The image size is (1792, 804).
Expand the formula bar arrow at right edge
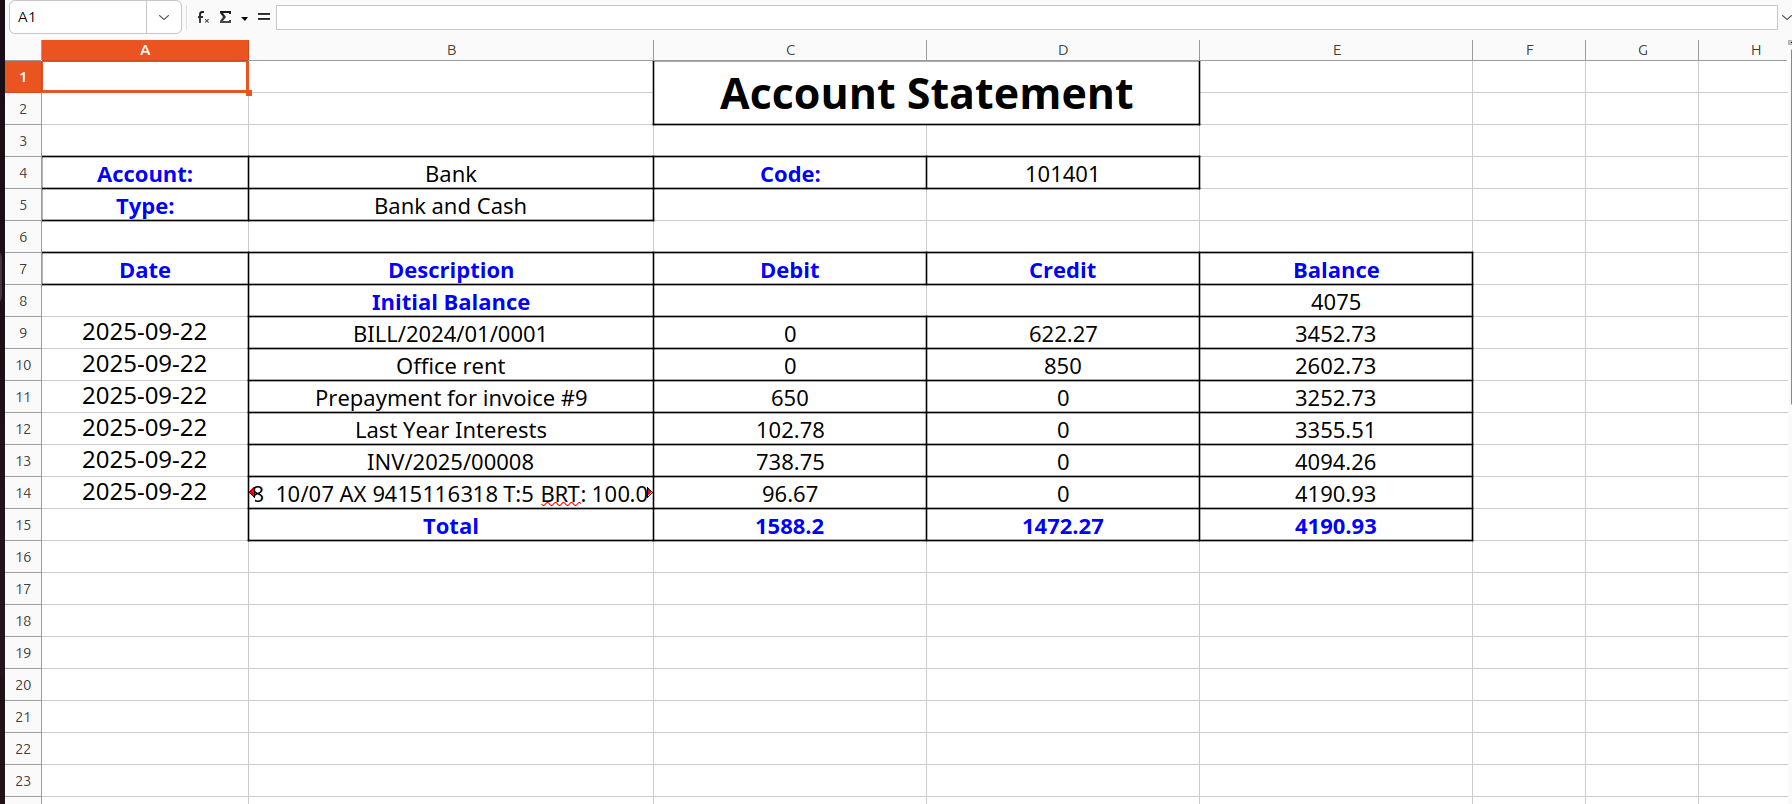pos(1785,17)
